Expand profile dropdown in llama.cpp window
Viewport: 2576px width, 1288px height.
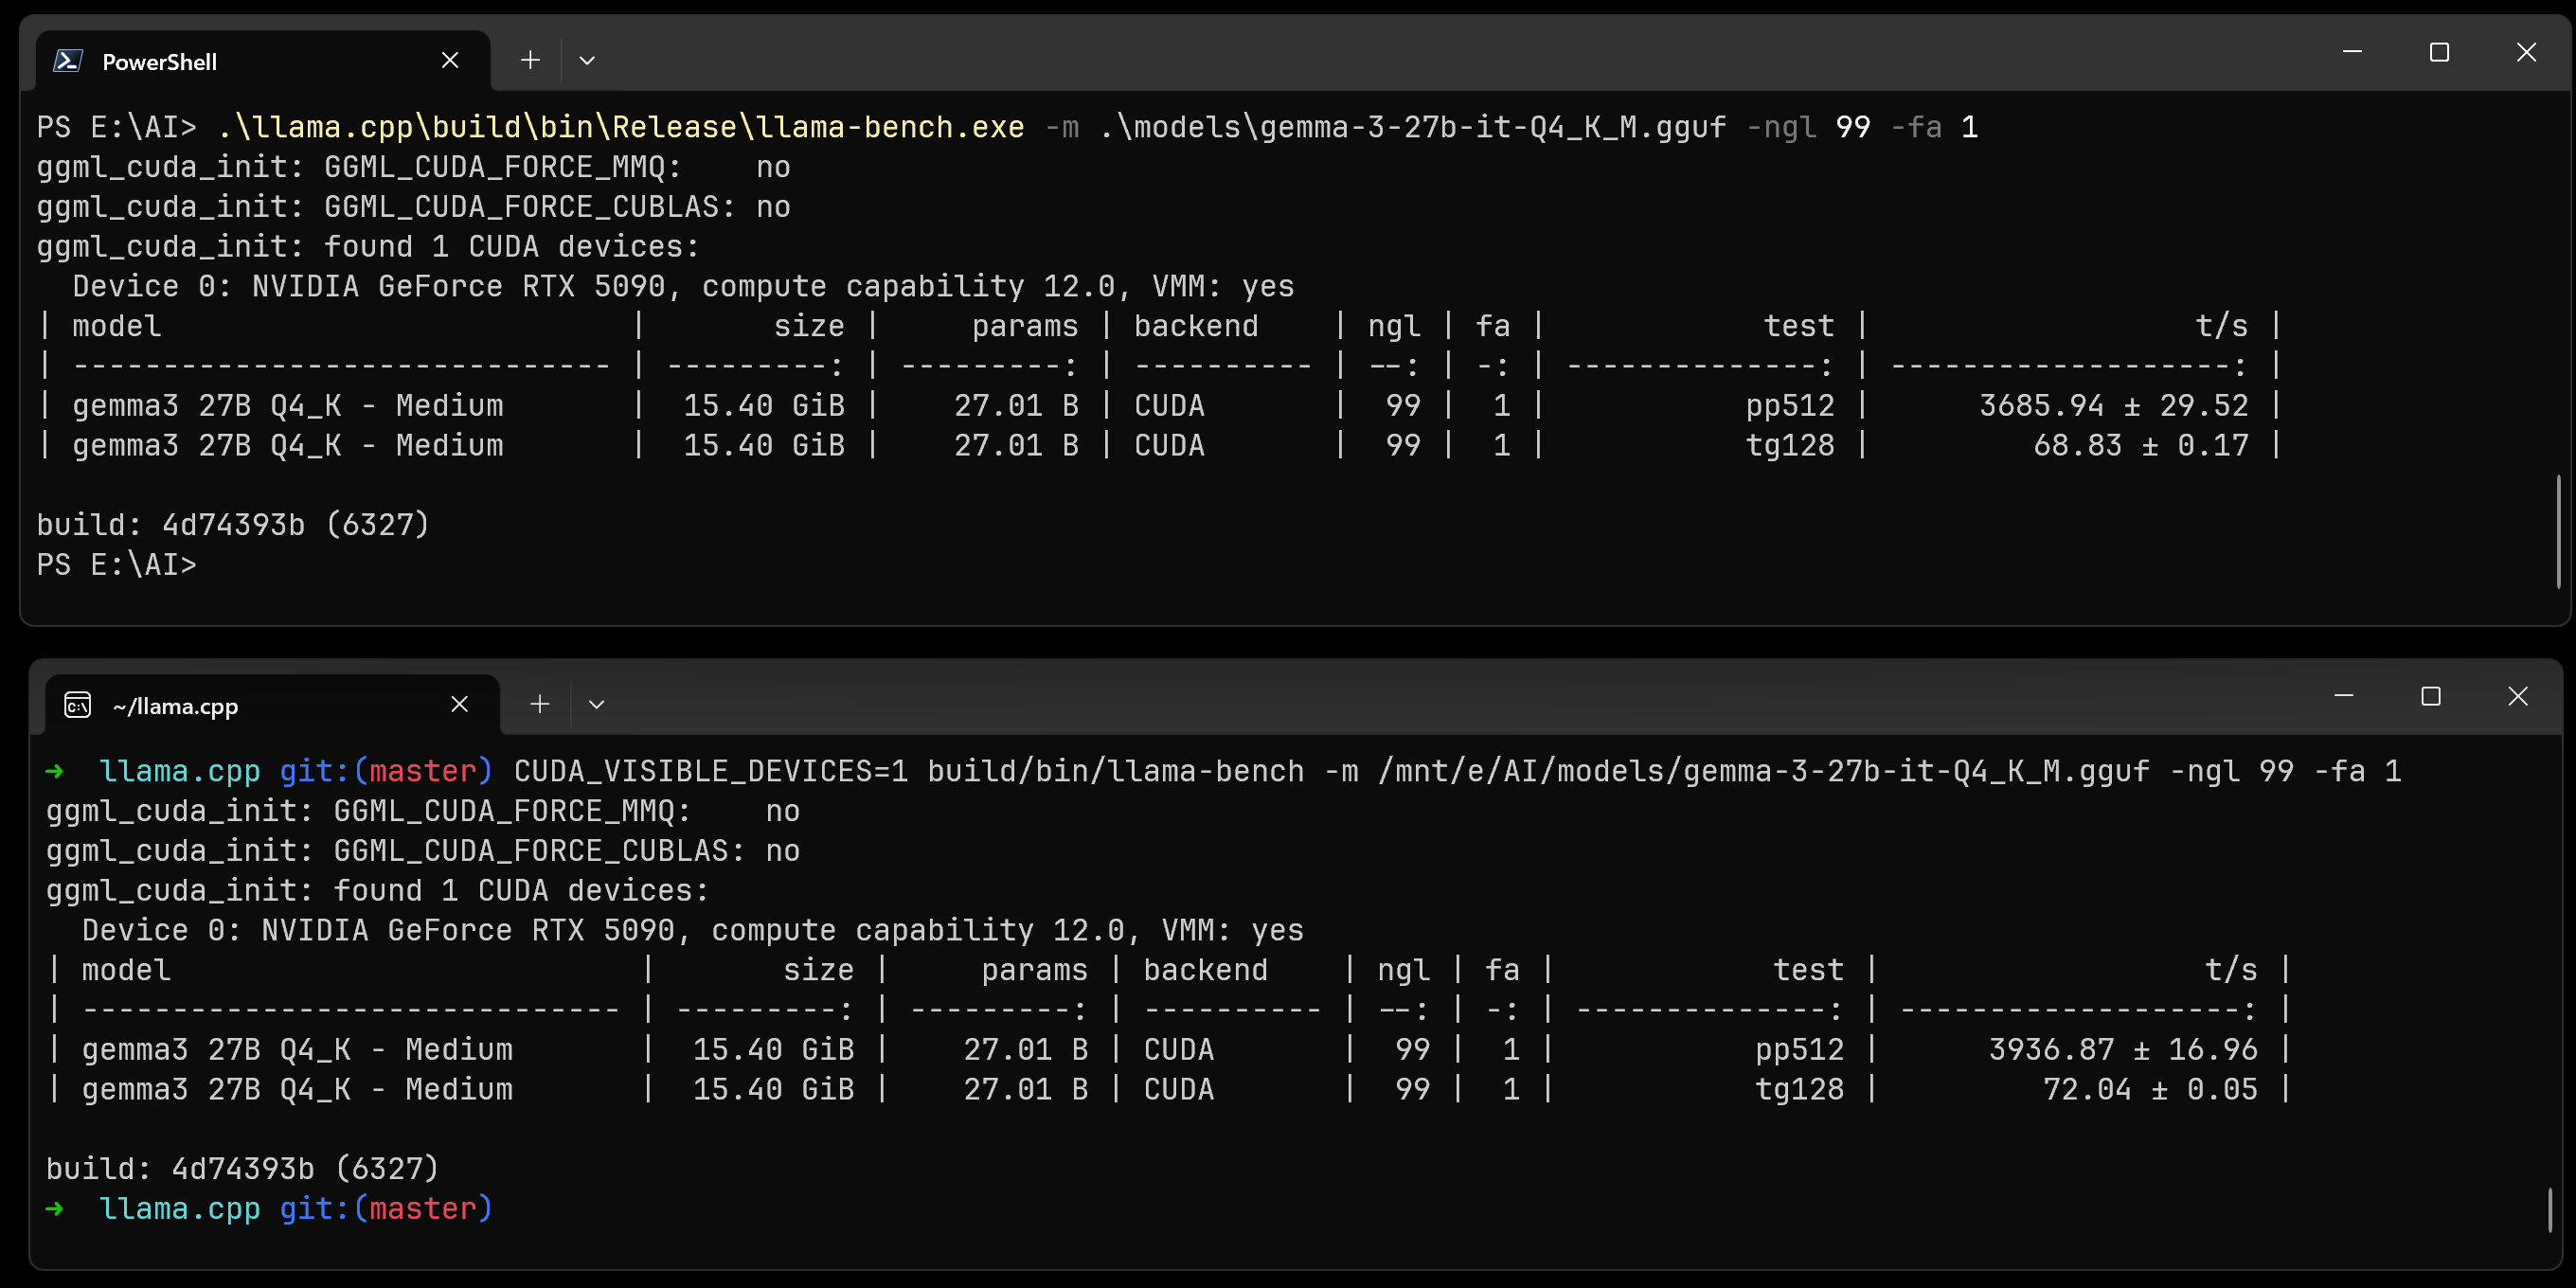pos(596,705)
